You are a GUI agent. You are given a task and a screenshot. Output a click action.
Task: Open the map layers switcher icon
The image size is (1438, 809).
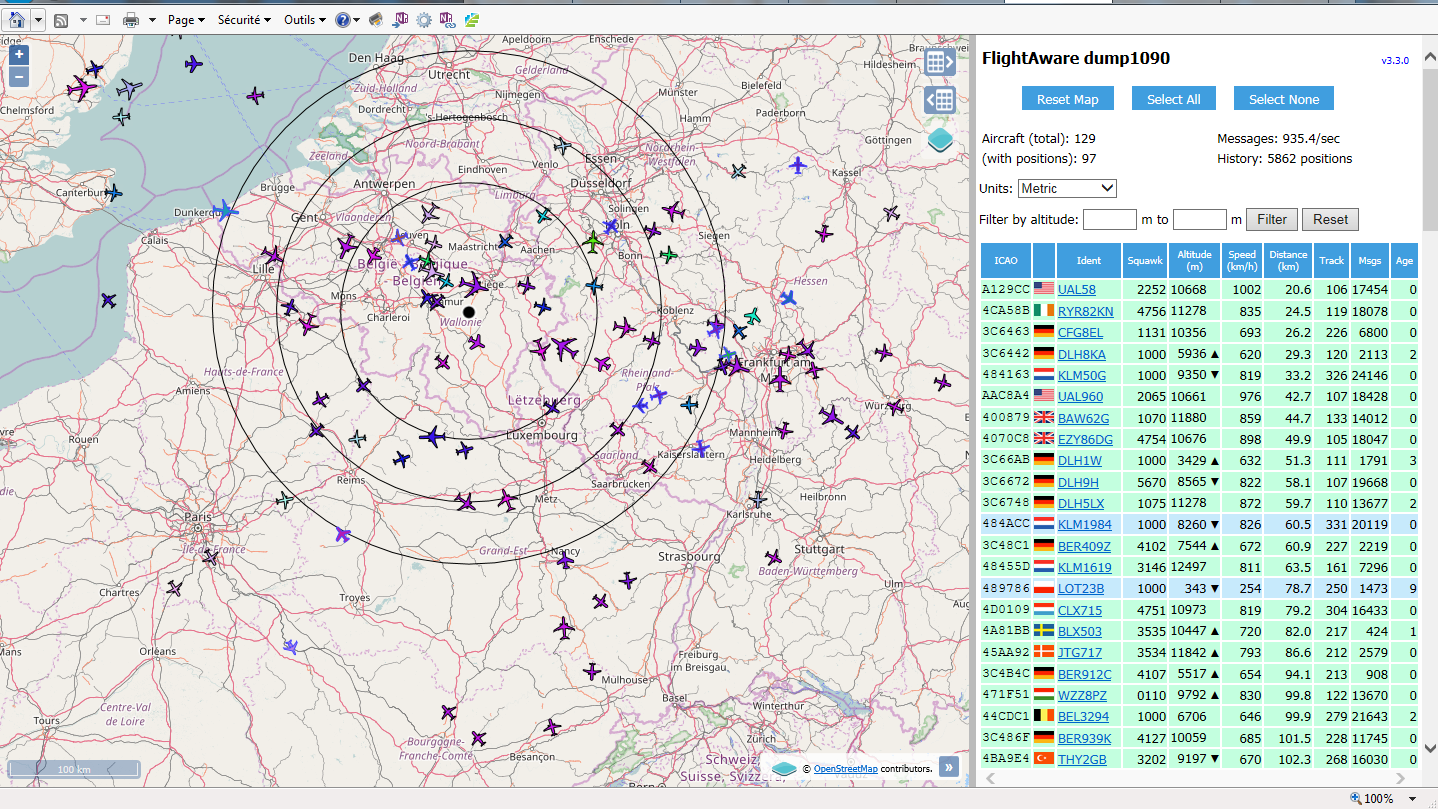point(940,140)
